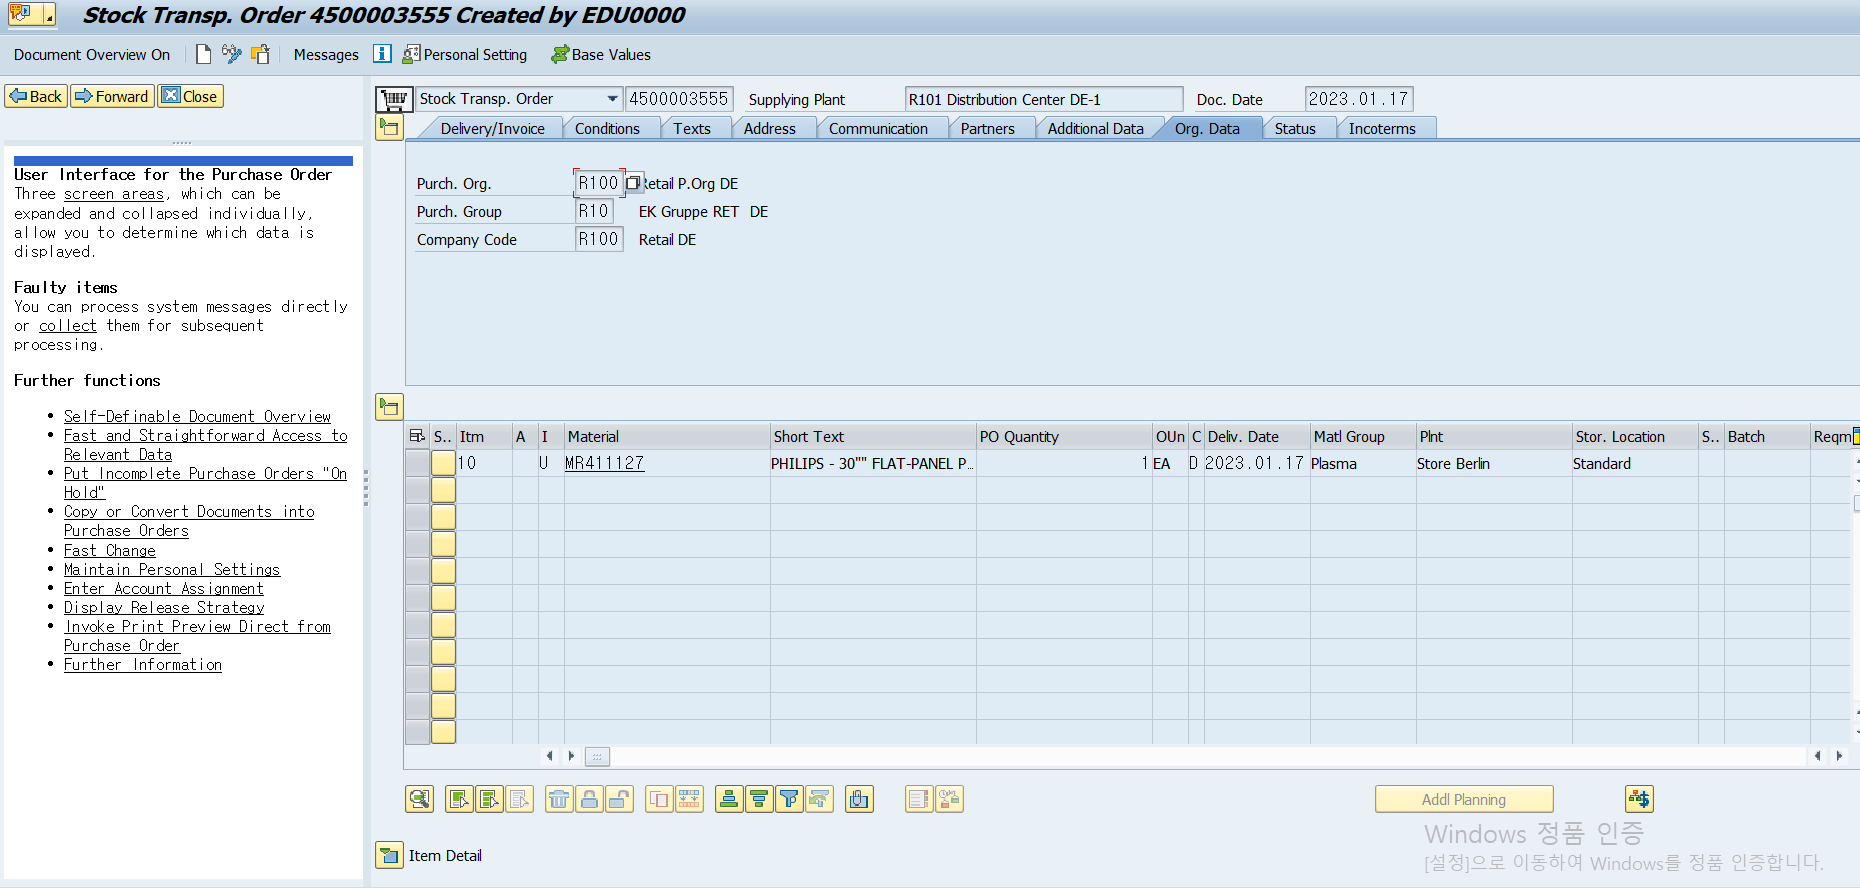The width and height of the screenshot is (1860, 892).
Task: Open material link MR411127
Action: pyautogui.click(x=604, y=463)
